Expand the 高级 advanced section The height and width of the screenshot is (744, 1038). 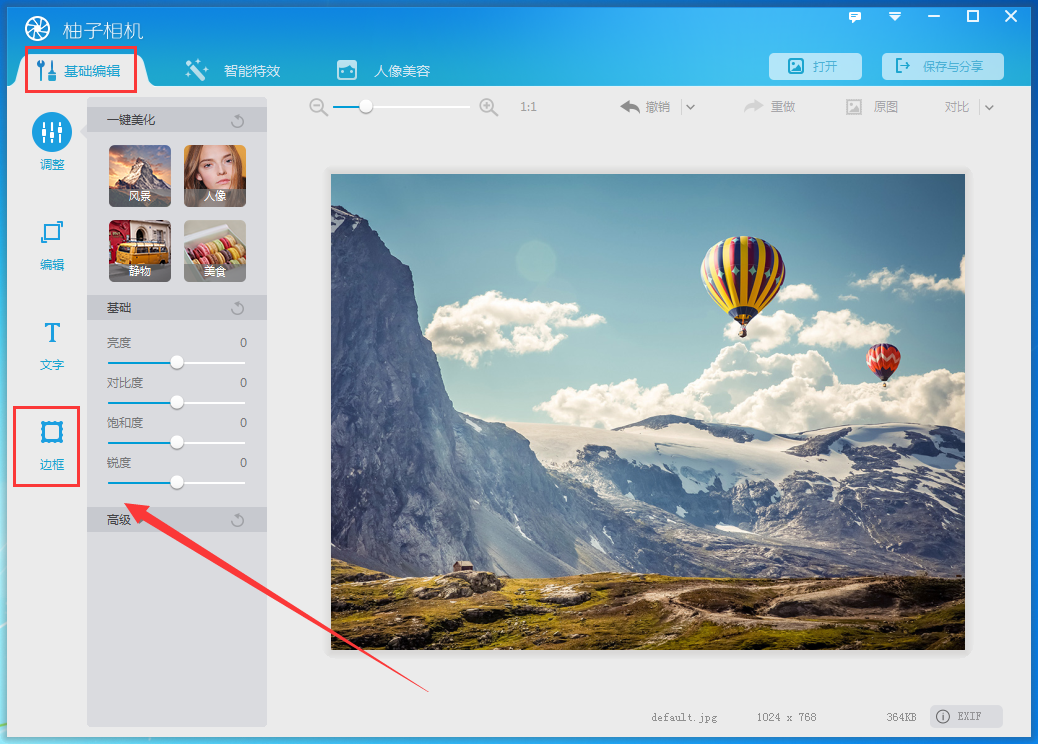(177, 520)
